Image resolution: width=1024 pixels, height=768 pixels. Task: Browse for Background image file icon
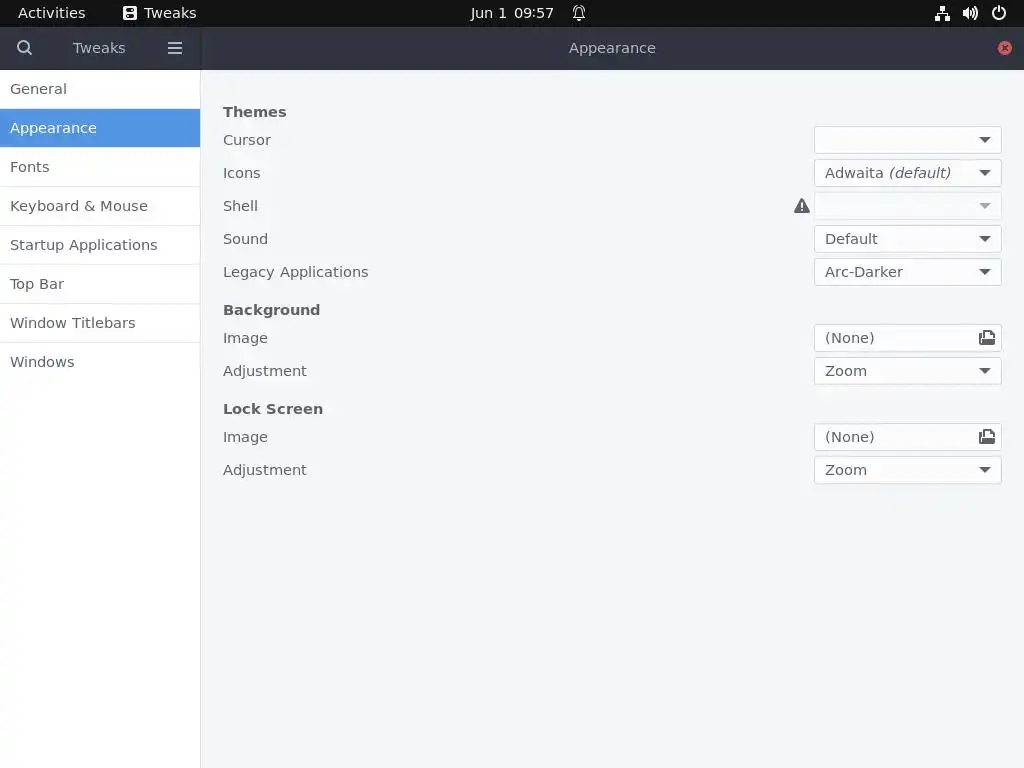(x=986, y=338)
